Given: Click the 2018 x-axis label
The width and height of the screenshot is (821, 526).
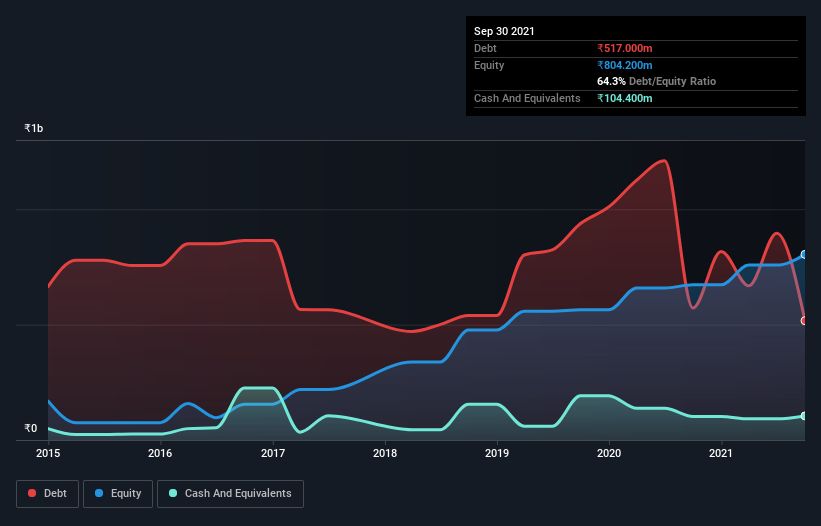Looking at the screenshot, I should tap(385, 453).
